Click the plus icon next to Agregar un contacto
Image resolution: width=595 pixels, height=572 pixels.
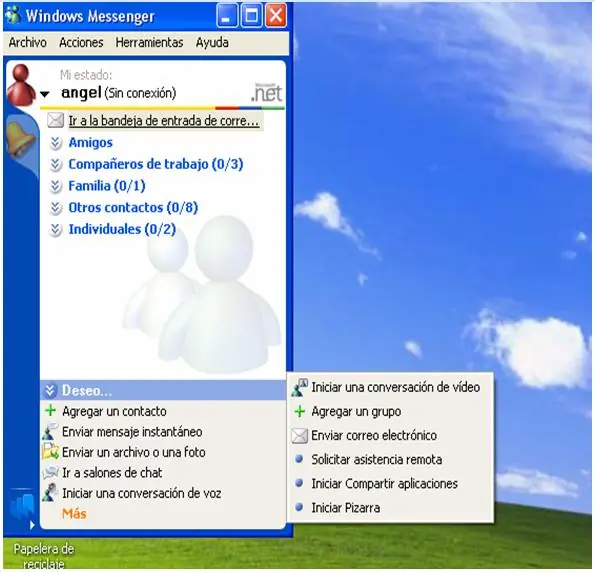click(x=50, y=410)
